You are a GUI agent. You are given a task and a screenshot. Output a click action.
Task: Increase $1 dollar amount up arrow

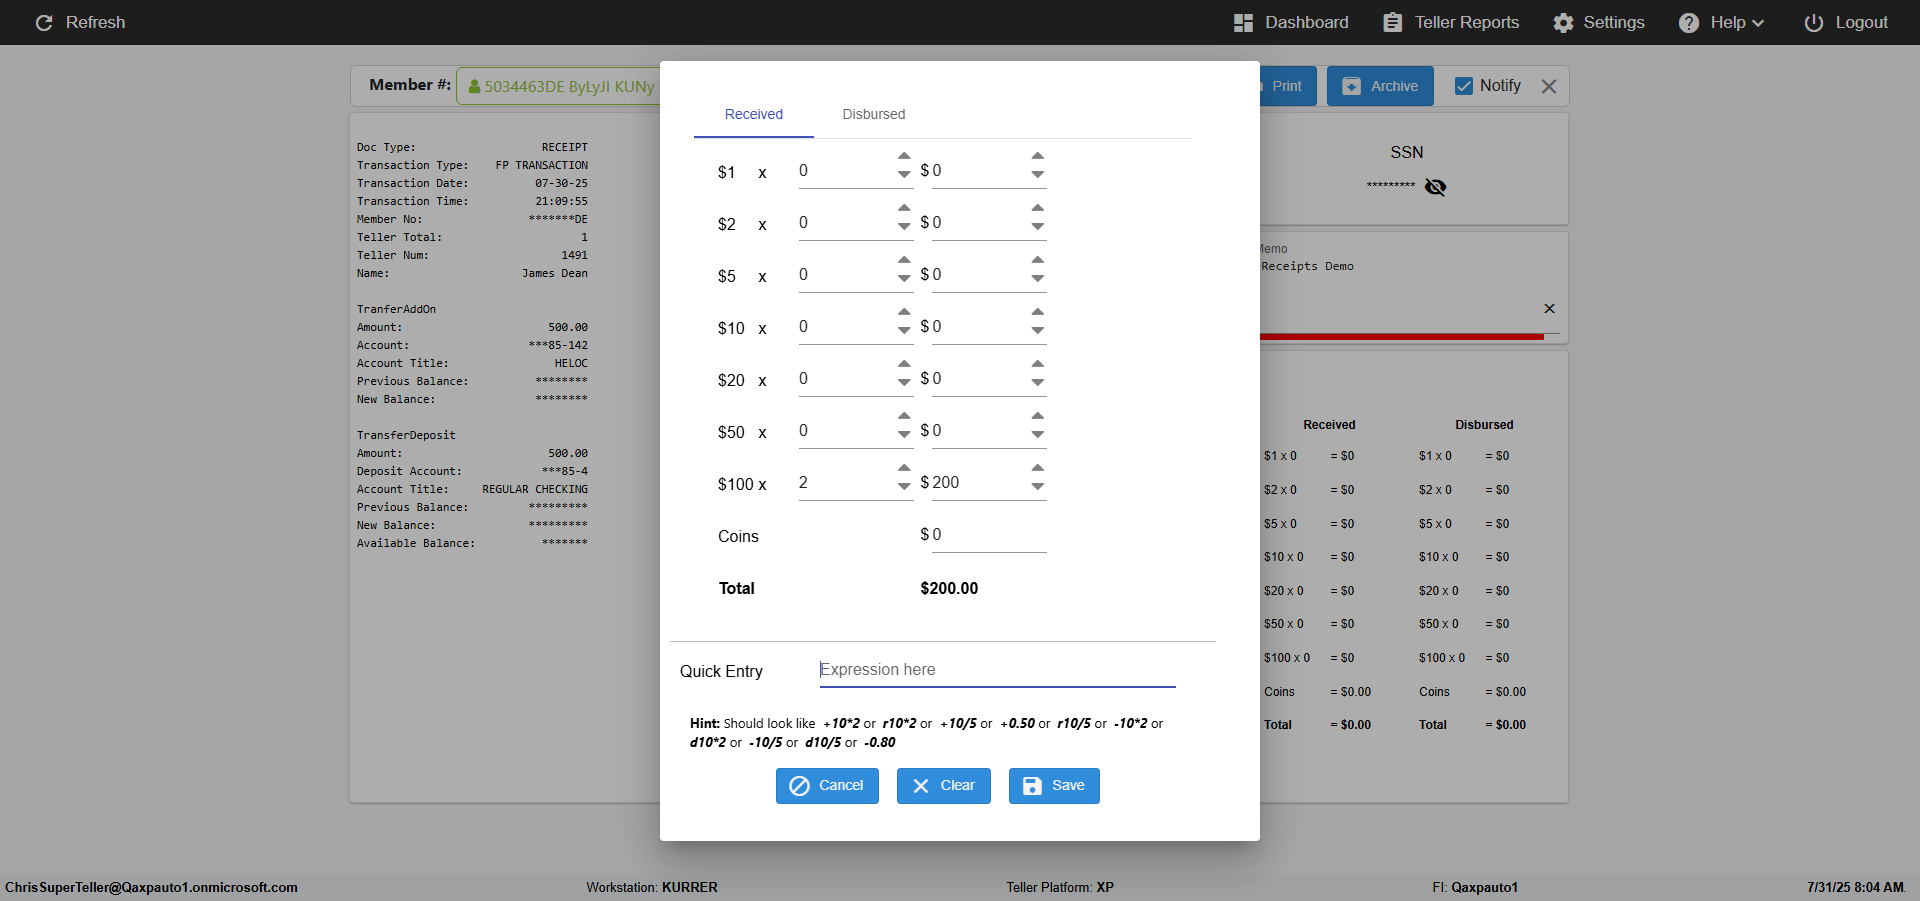point(1038,156)
